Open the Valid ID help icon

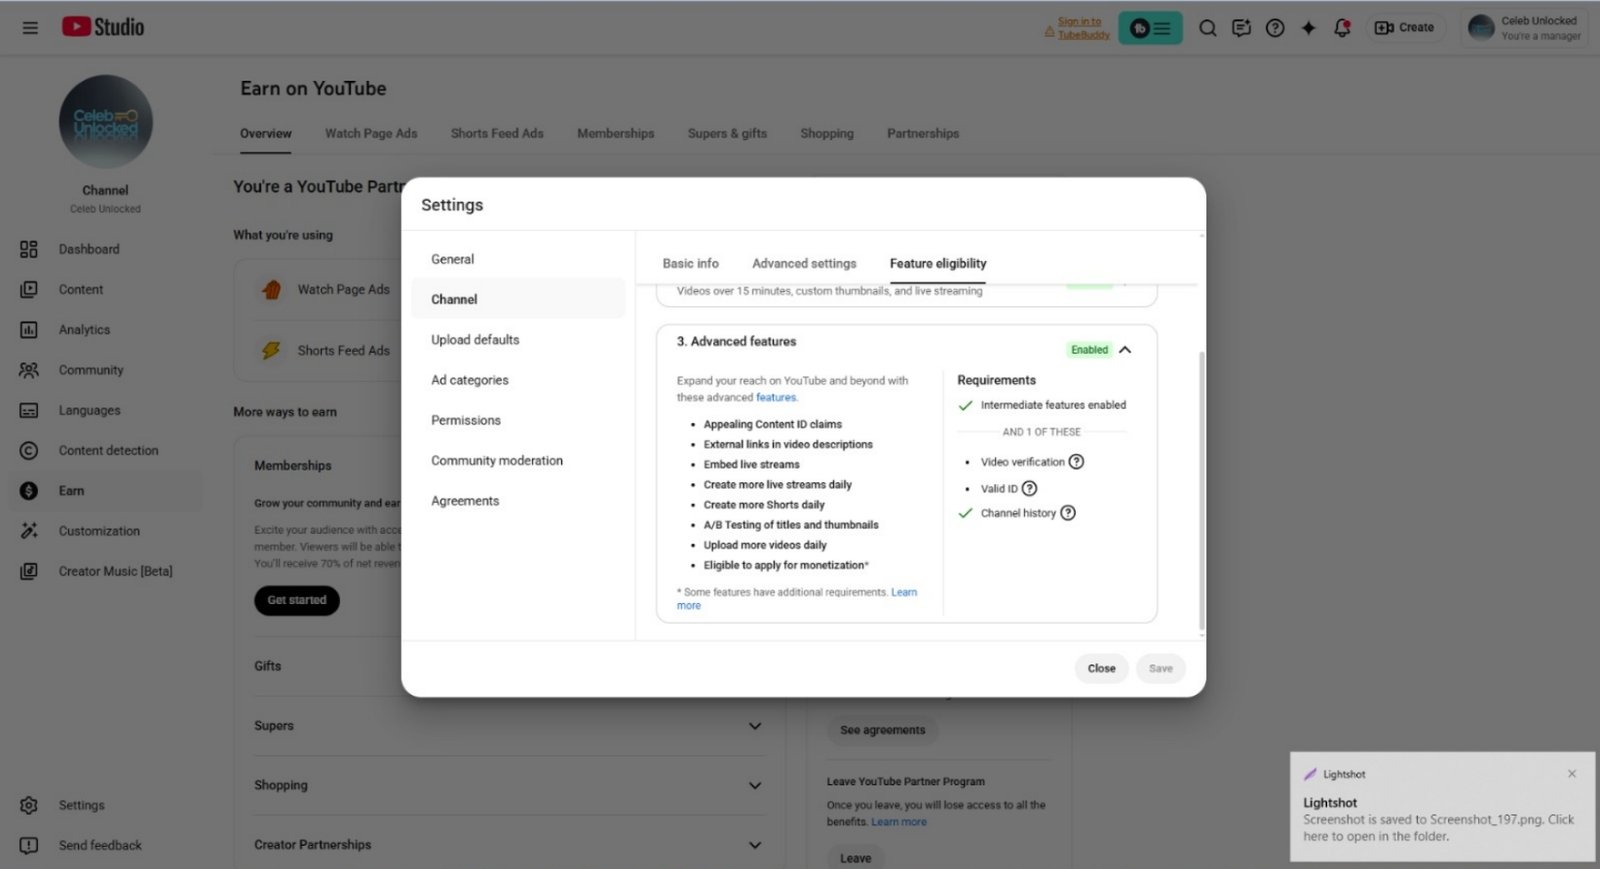click(x=1029, y=489)
